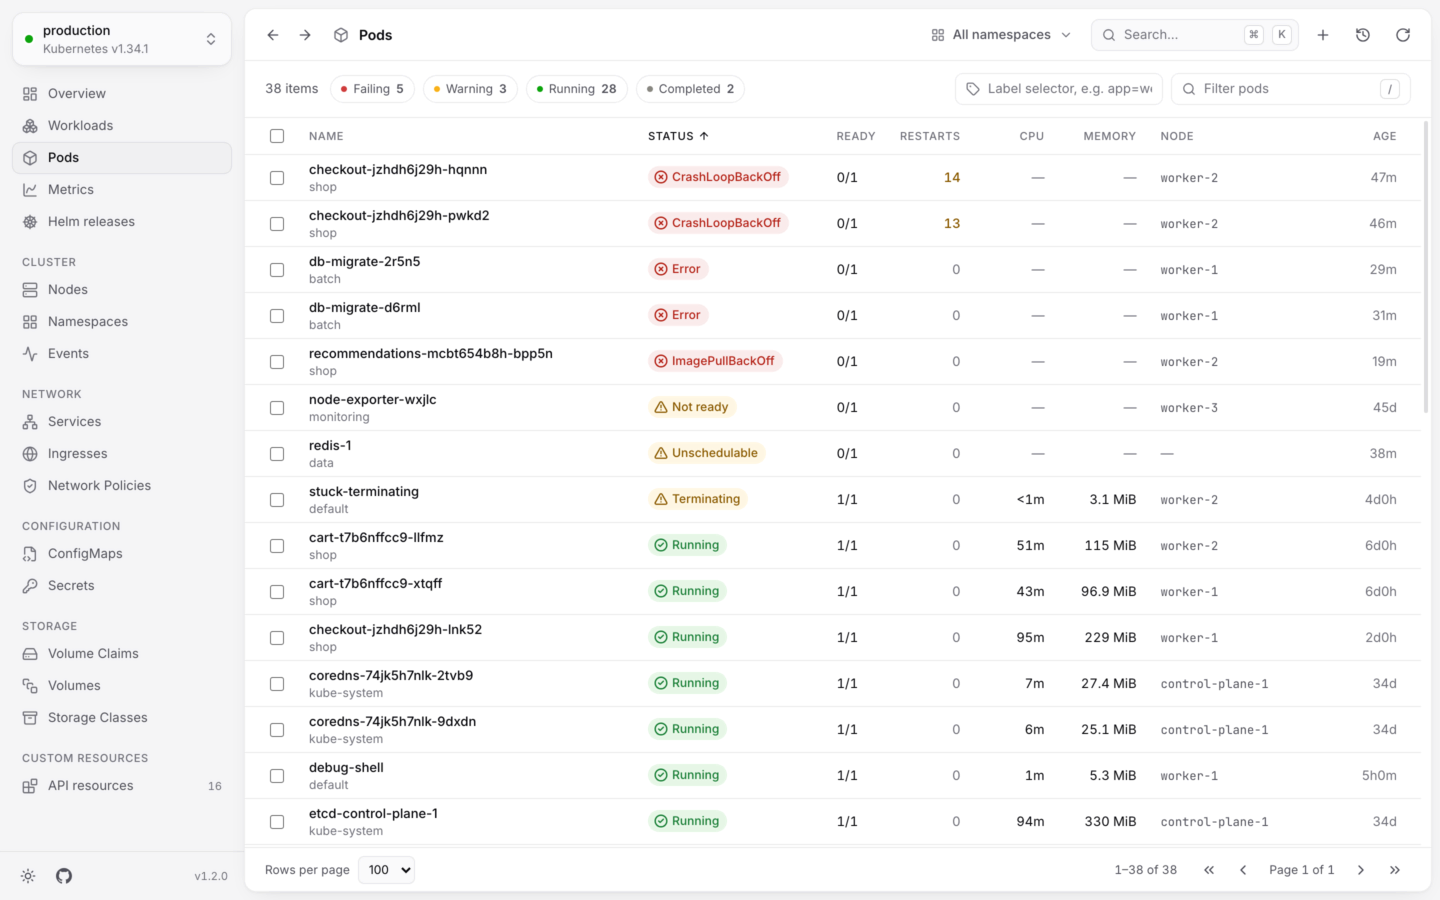
Task: Click the Network Policies shield icon
Action: pyautogui.click(x=30, y=486)
